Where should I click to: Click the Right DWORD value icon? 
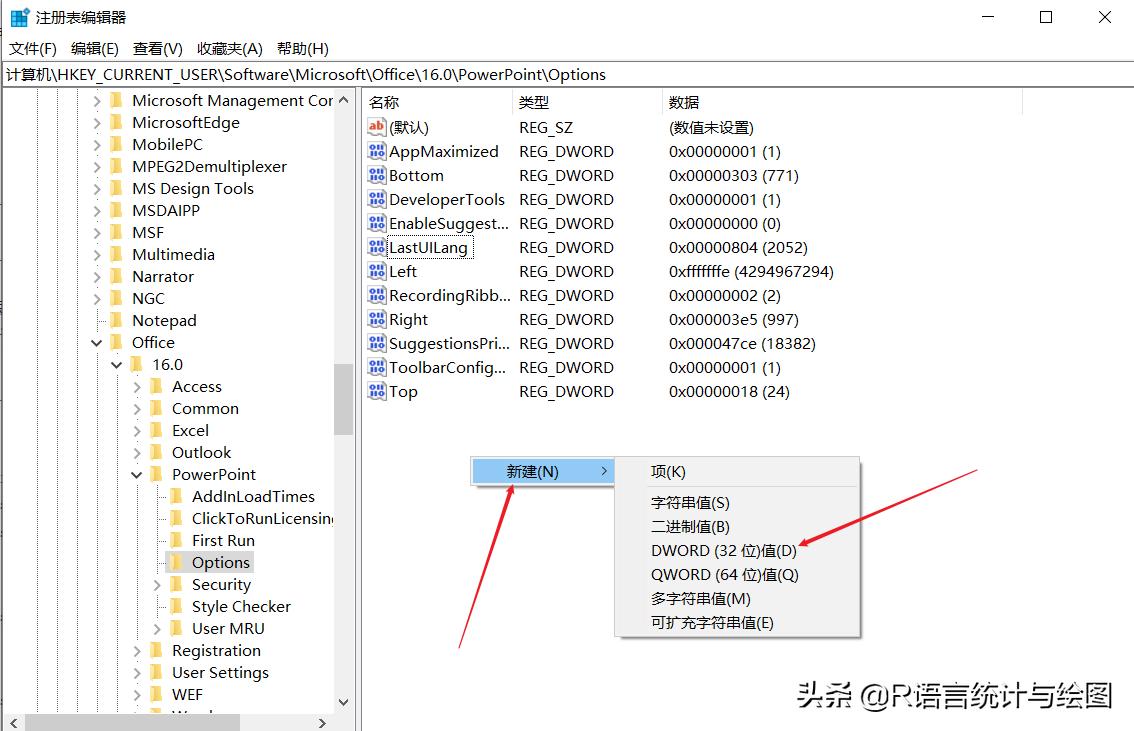click(376, 319)
